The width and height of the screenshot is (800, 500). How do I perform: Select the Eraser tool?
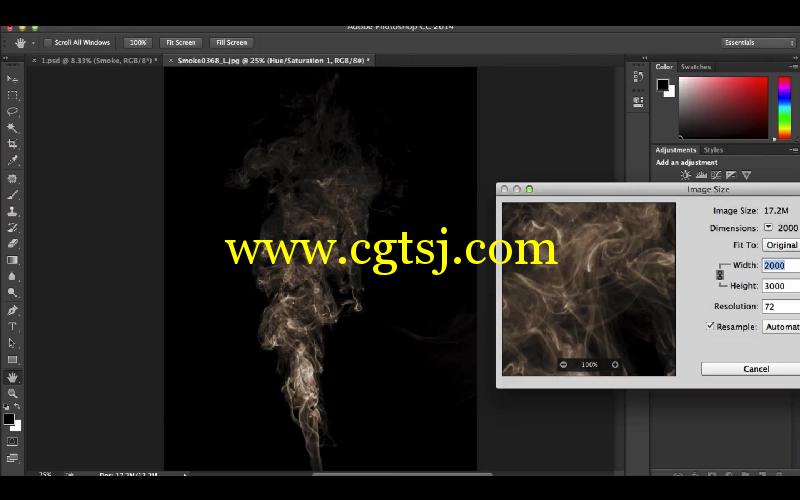tap(12, 243)
